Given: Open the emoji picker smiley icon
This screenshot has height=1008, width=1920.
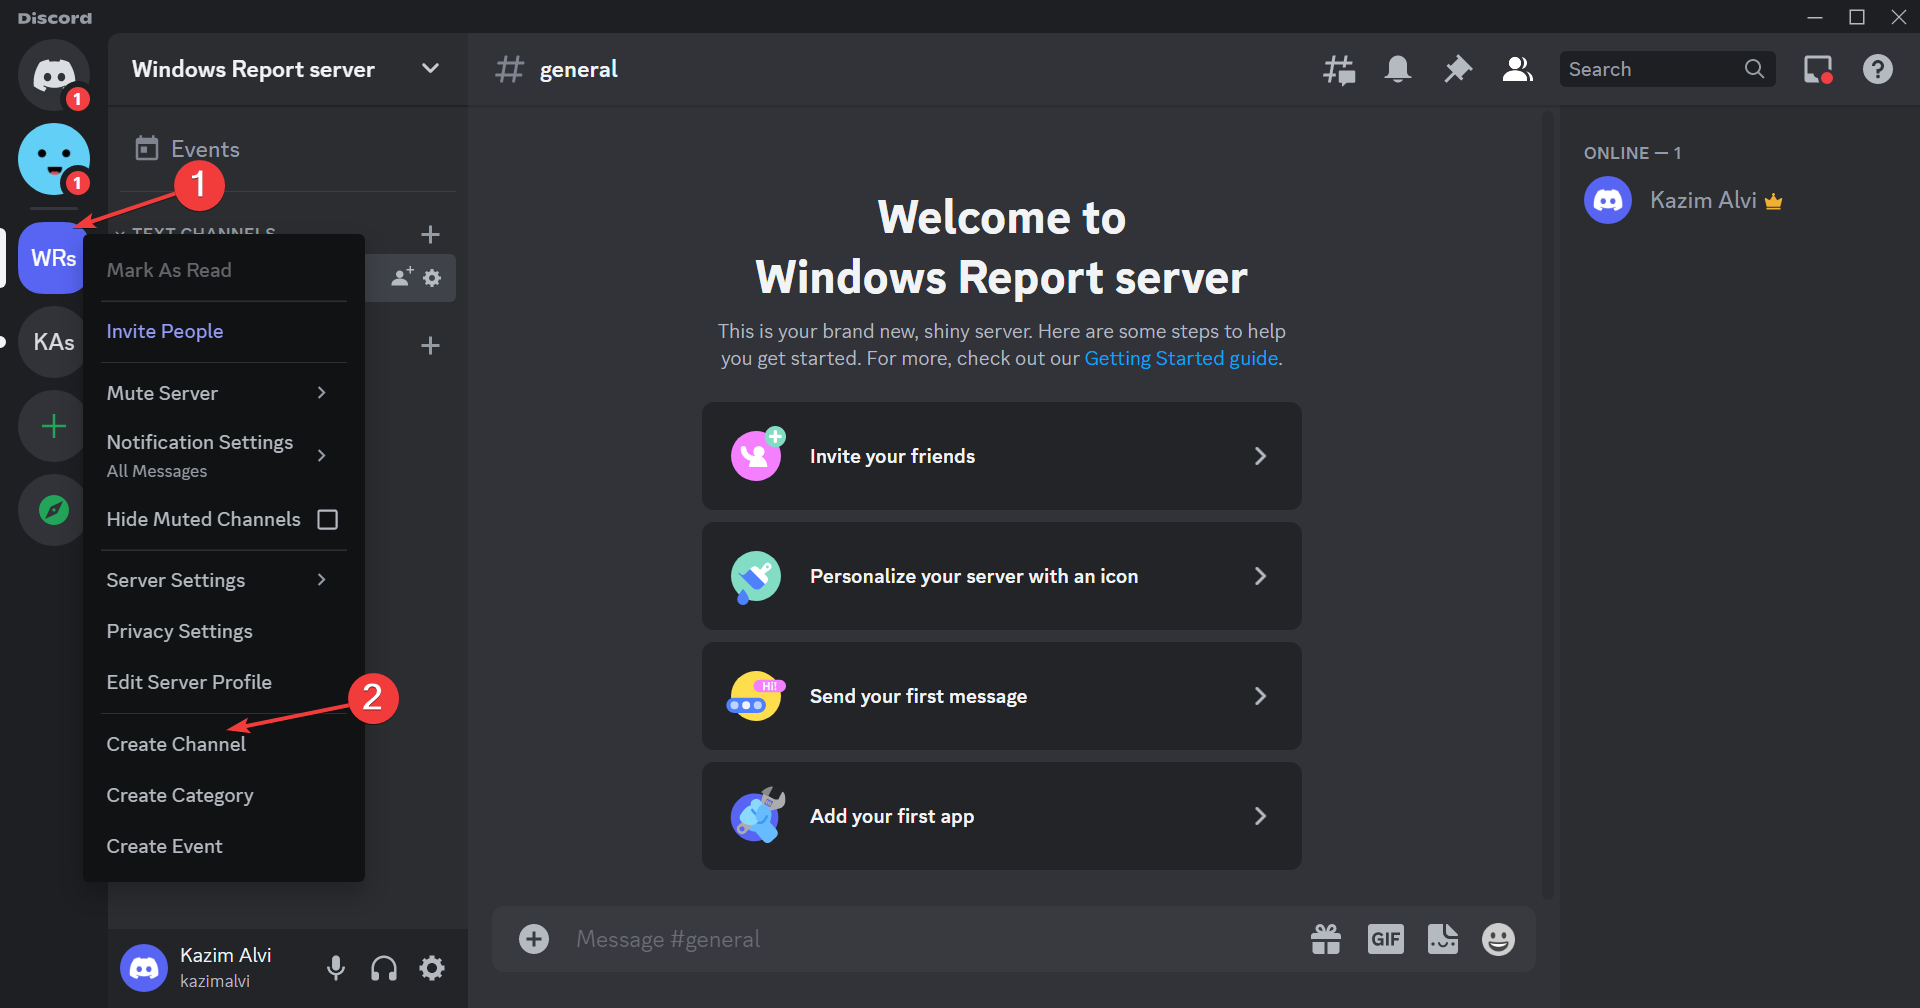Looking at the screenshot, I should click(1498, 939).
